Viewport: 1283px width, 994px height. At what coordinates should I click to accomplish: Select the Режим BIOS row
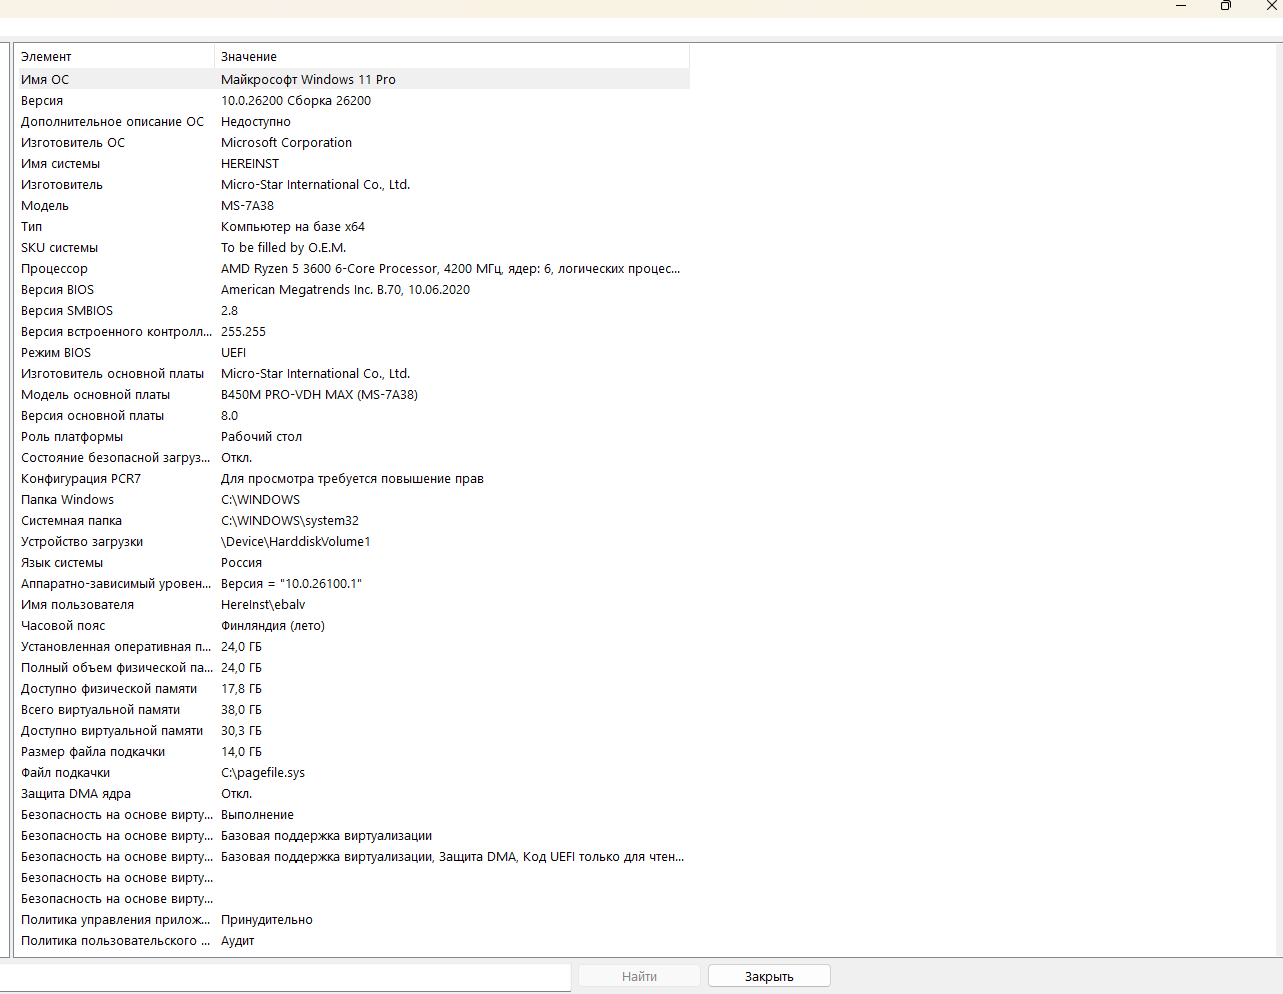352,352
